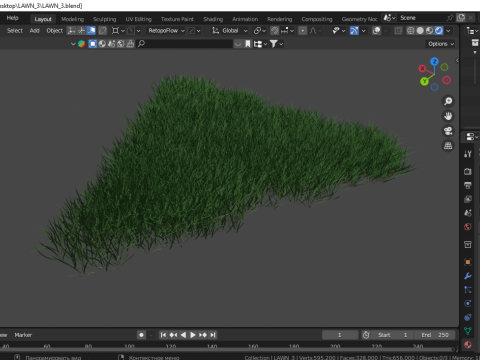Toggle the camera view icon
The width and height of the screenshot is (480, 360).
pos(448,131)
